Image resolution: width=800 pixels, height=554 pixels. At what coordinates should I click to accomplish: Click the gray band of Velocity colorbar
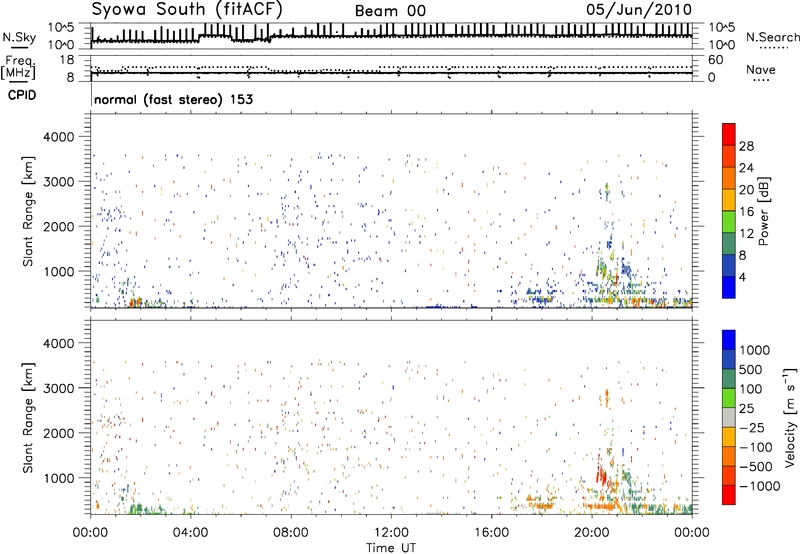(729, 418)
